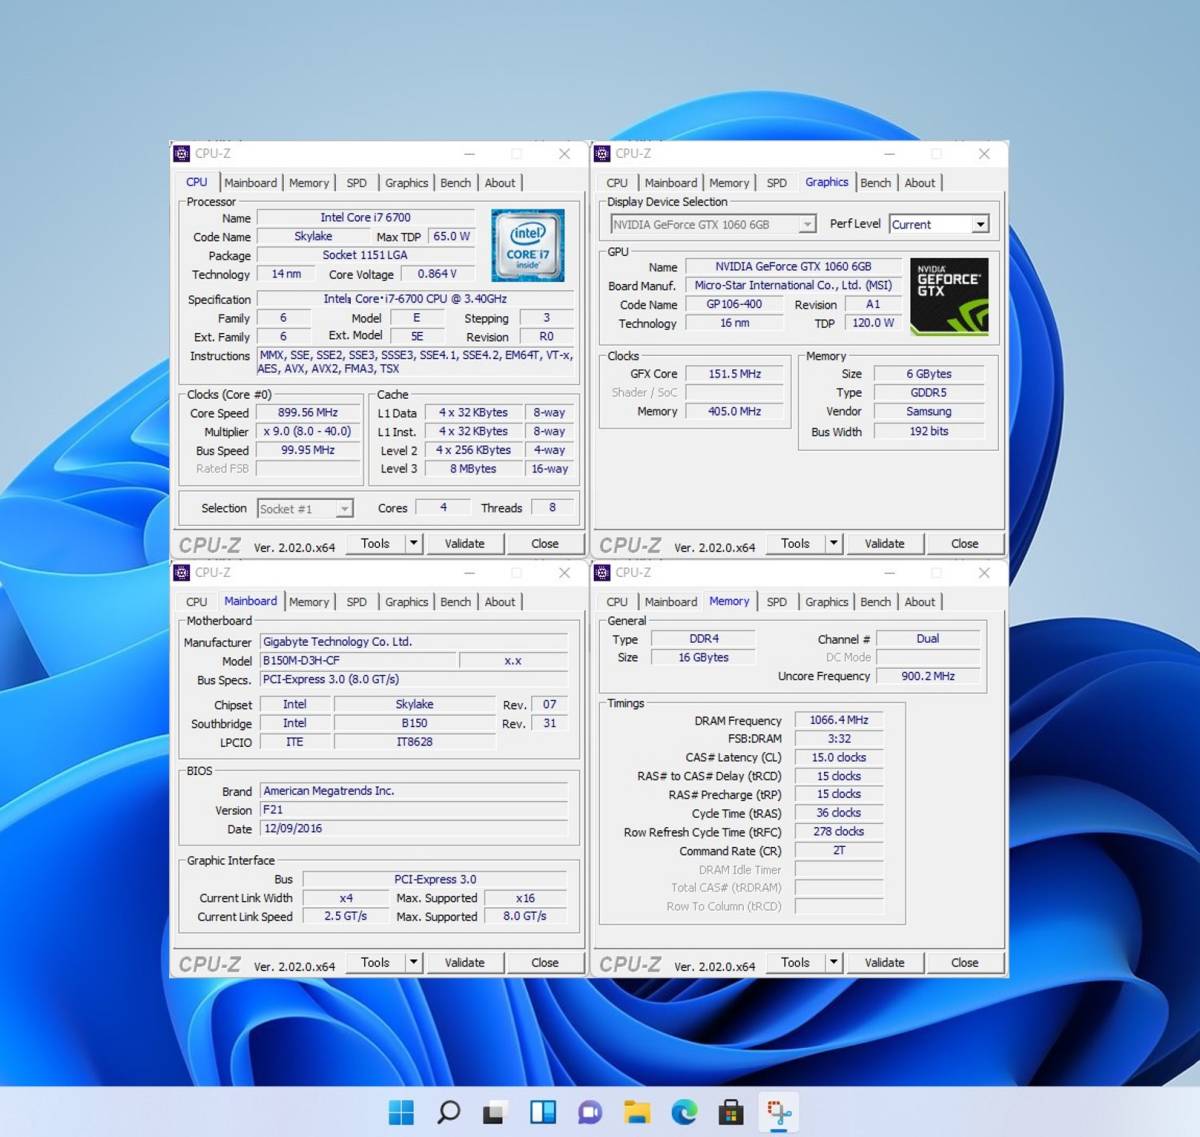1200x1137 pixels.
Task: Click the GPU name field GTX 1060 6GB
Action: coord(793,267)
